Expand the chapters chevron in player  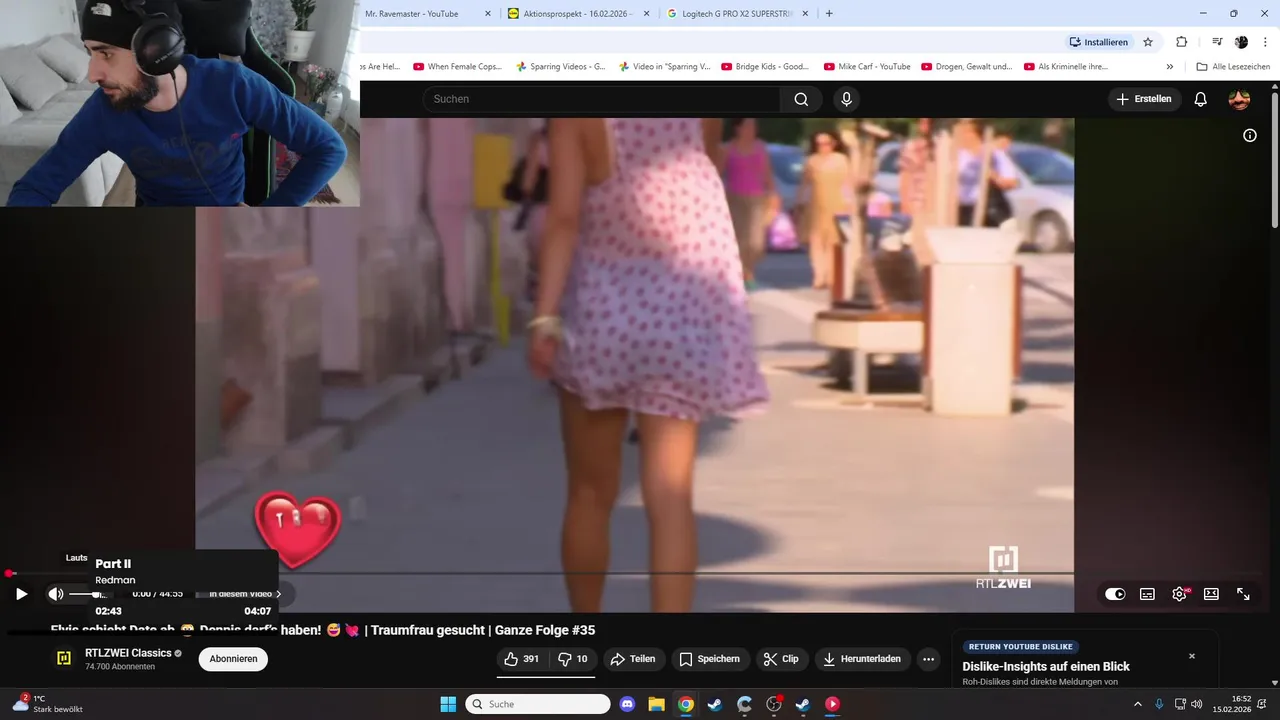[x=278, y=594]
